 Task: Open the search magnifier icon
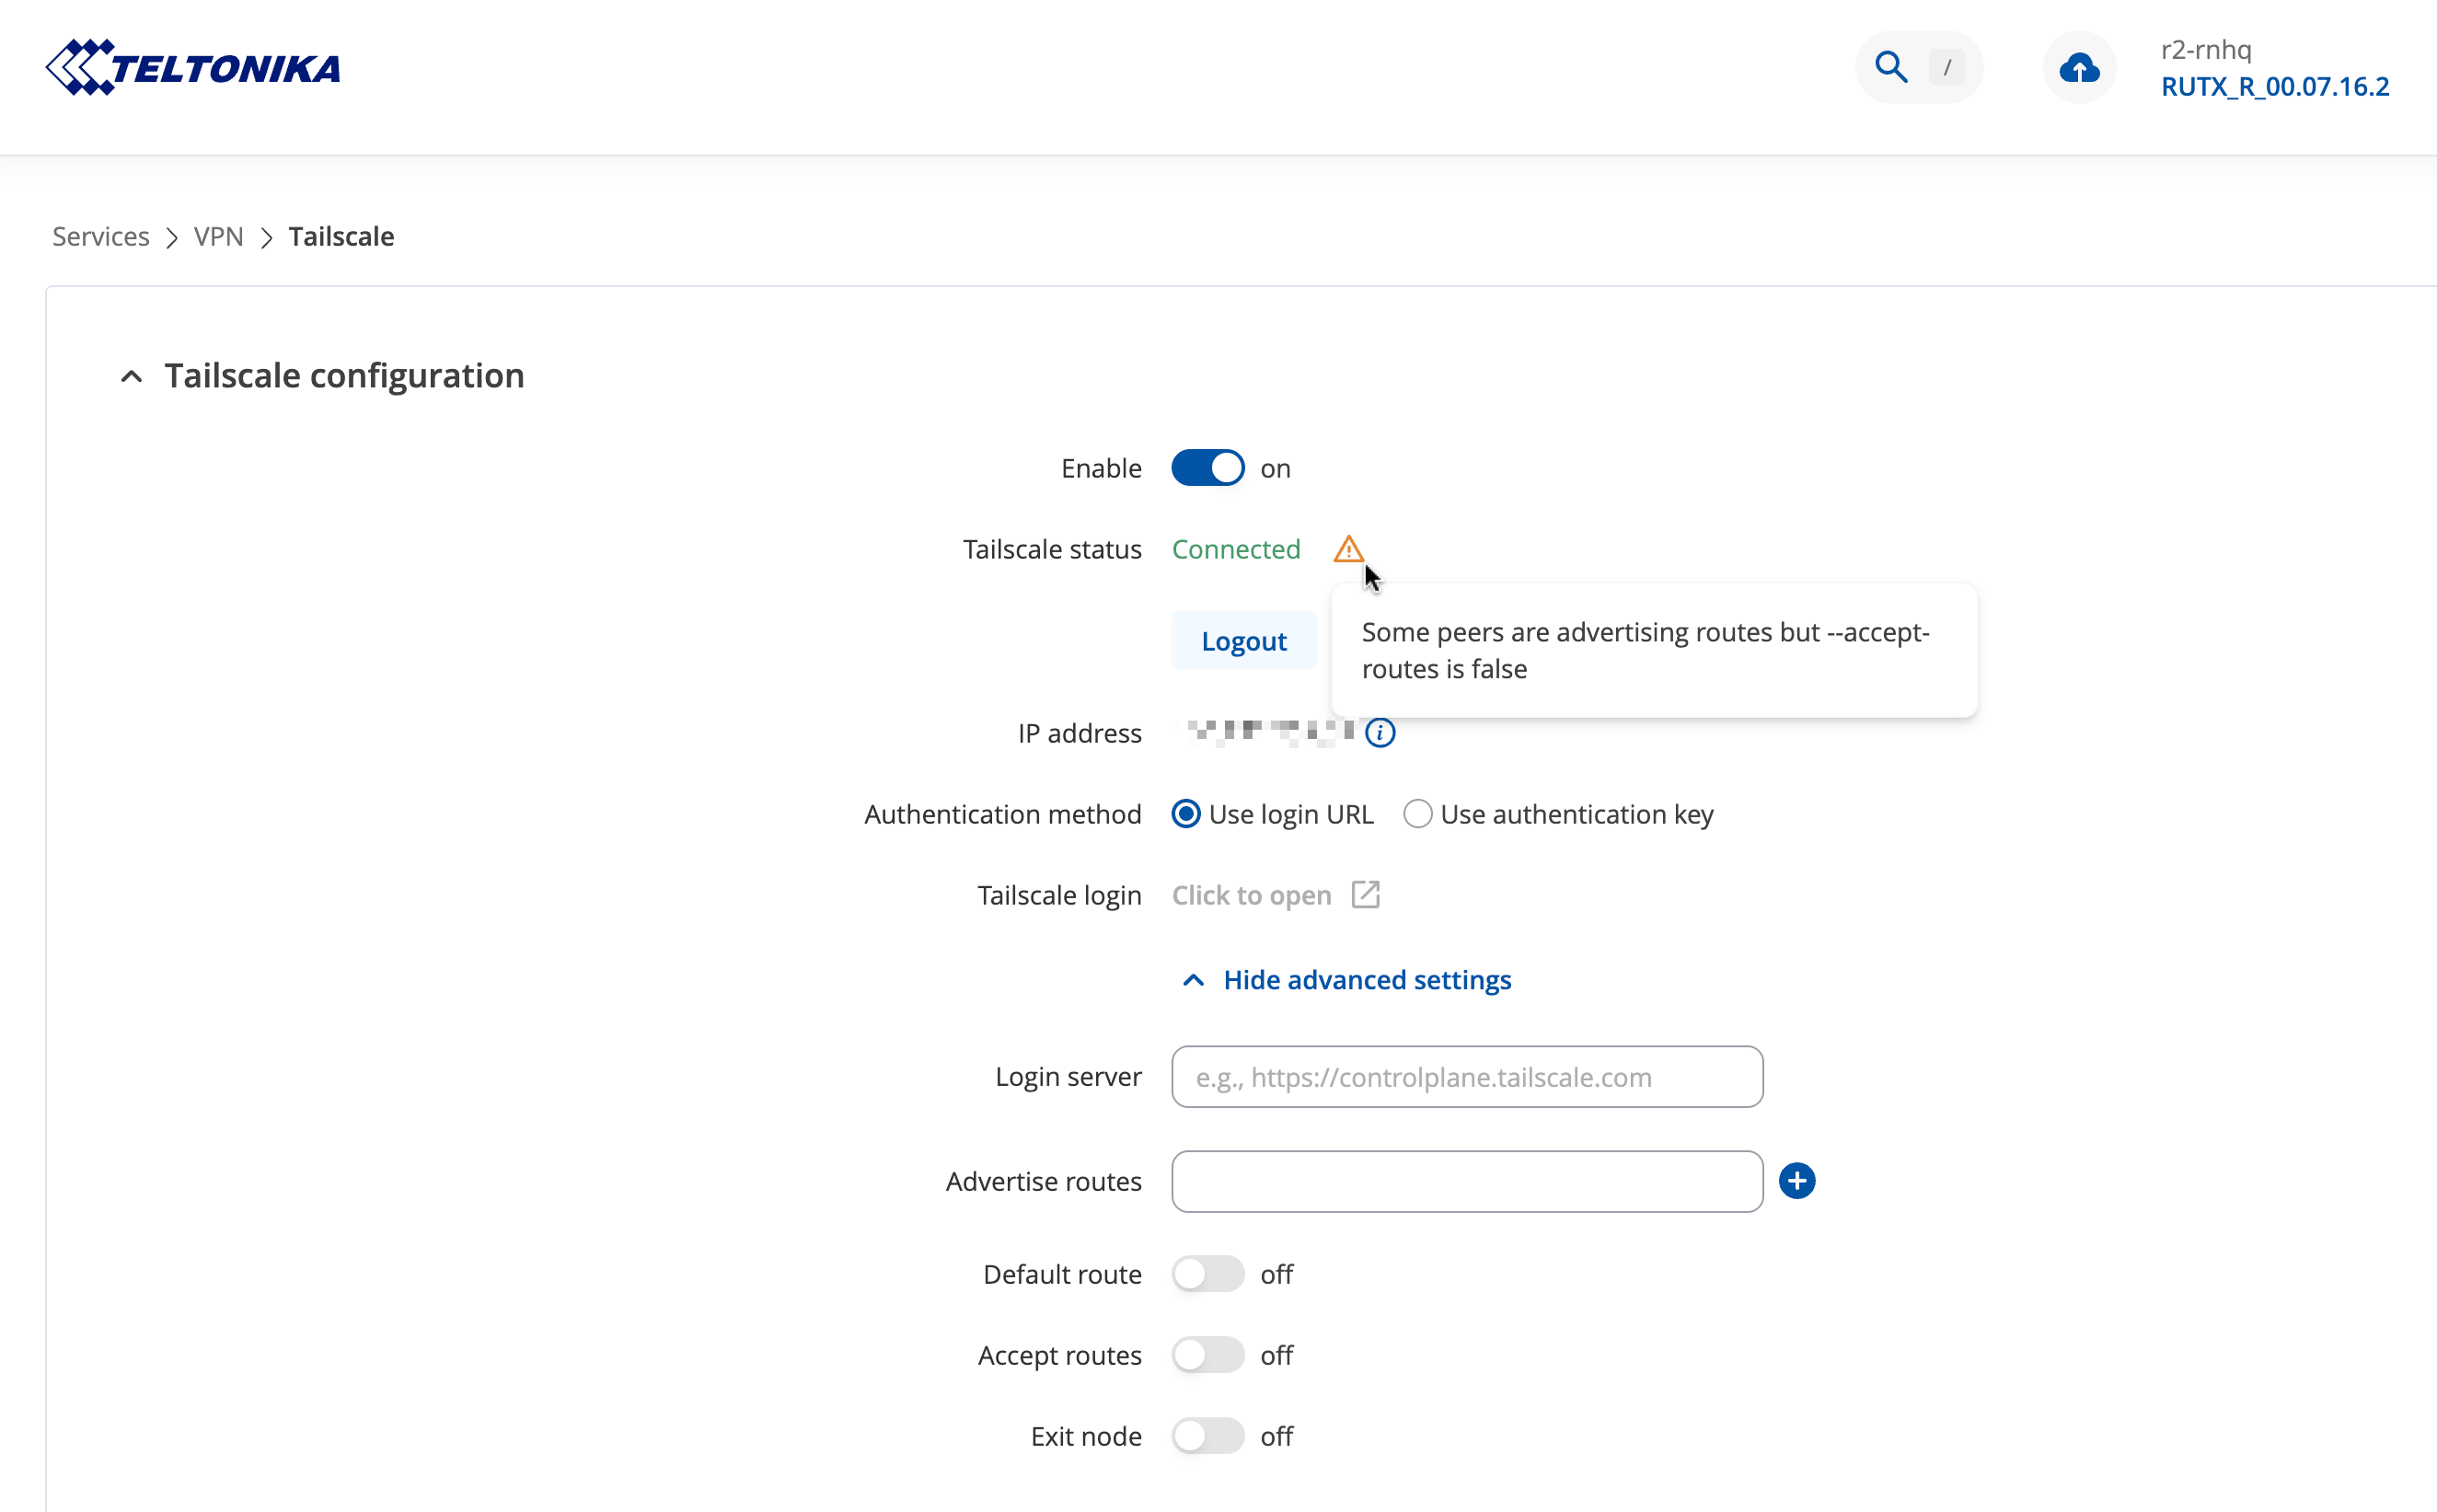tap(1890, 67)
